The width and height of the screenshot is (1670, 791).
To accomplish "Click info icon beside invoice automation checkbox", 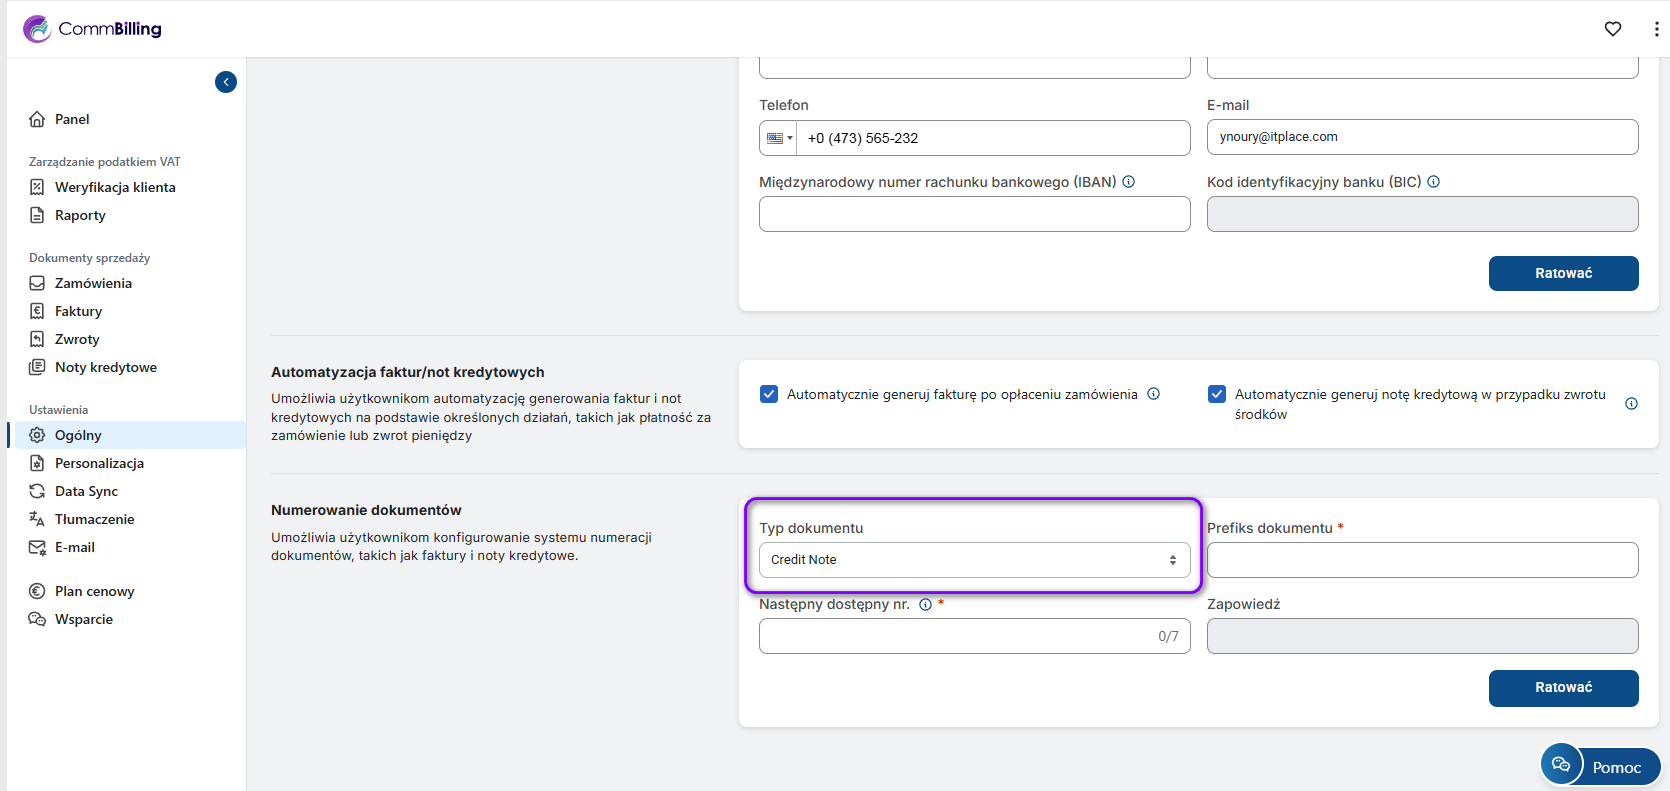I will [x=1153, y=394].
